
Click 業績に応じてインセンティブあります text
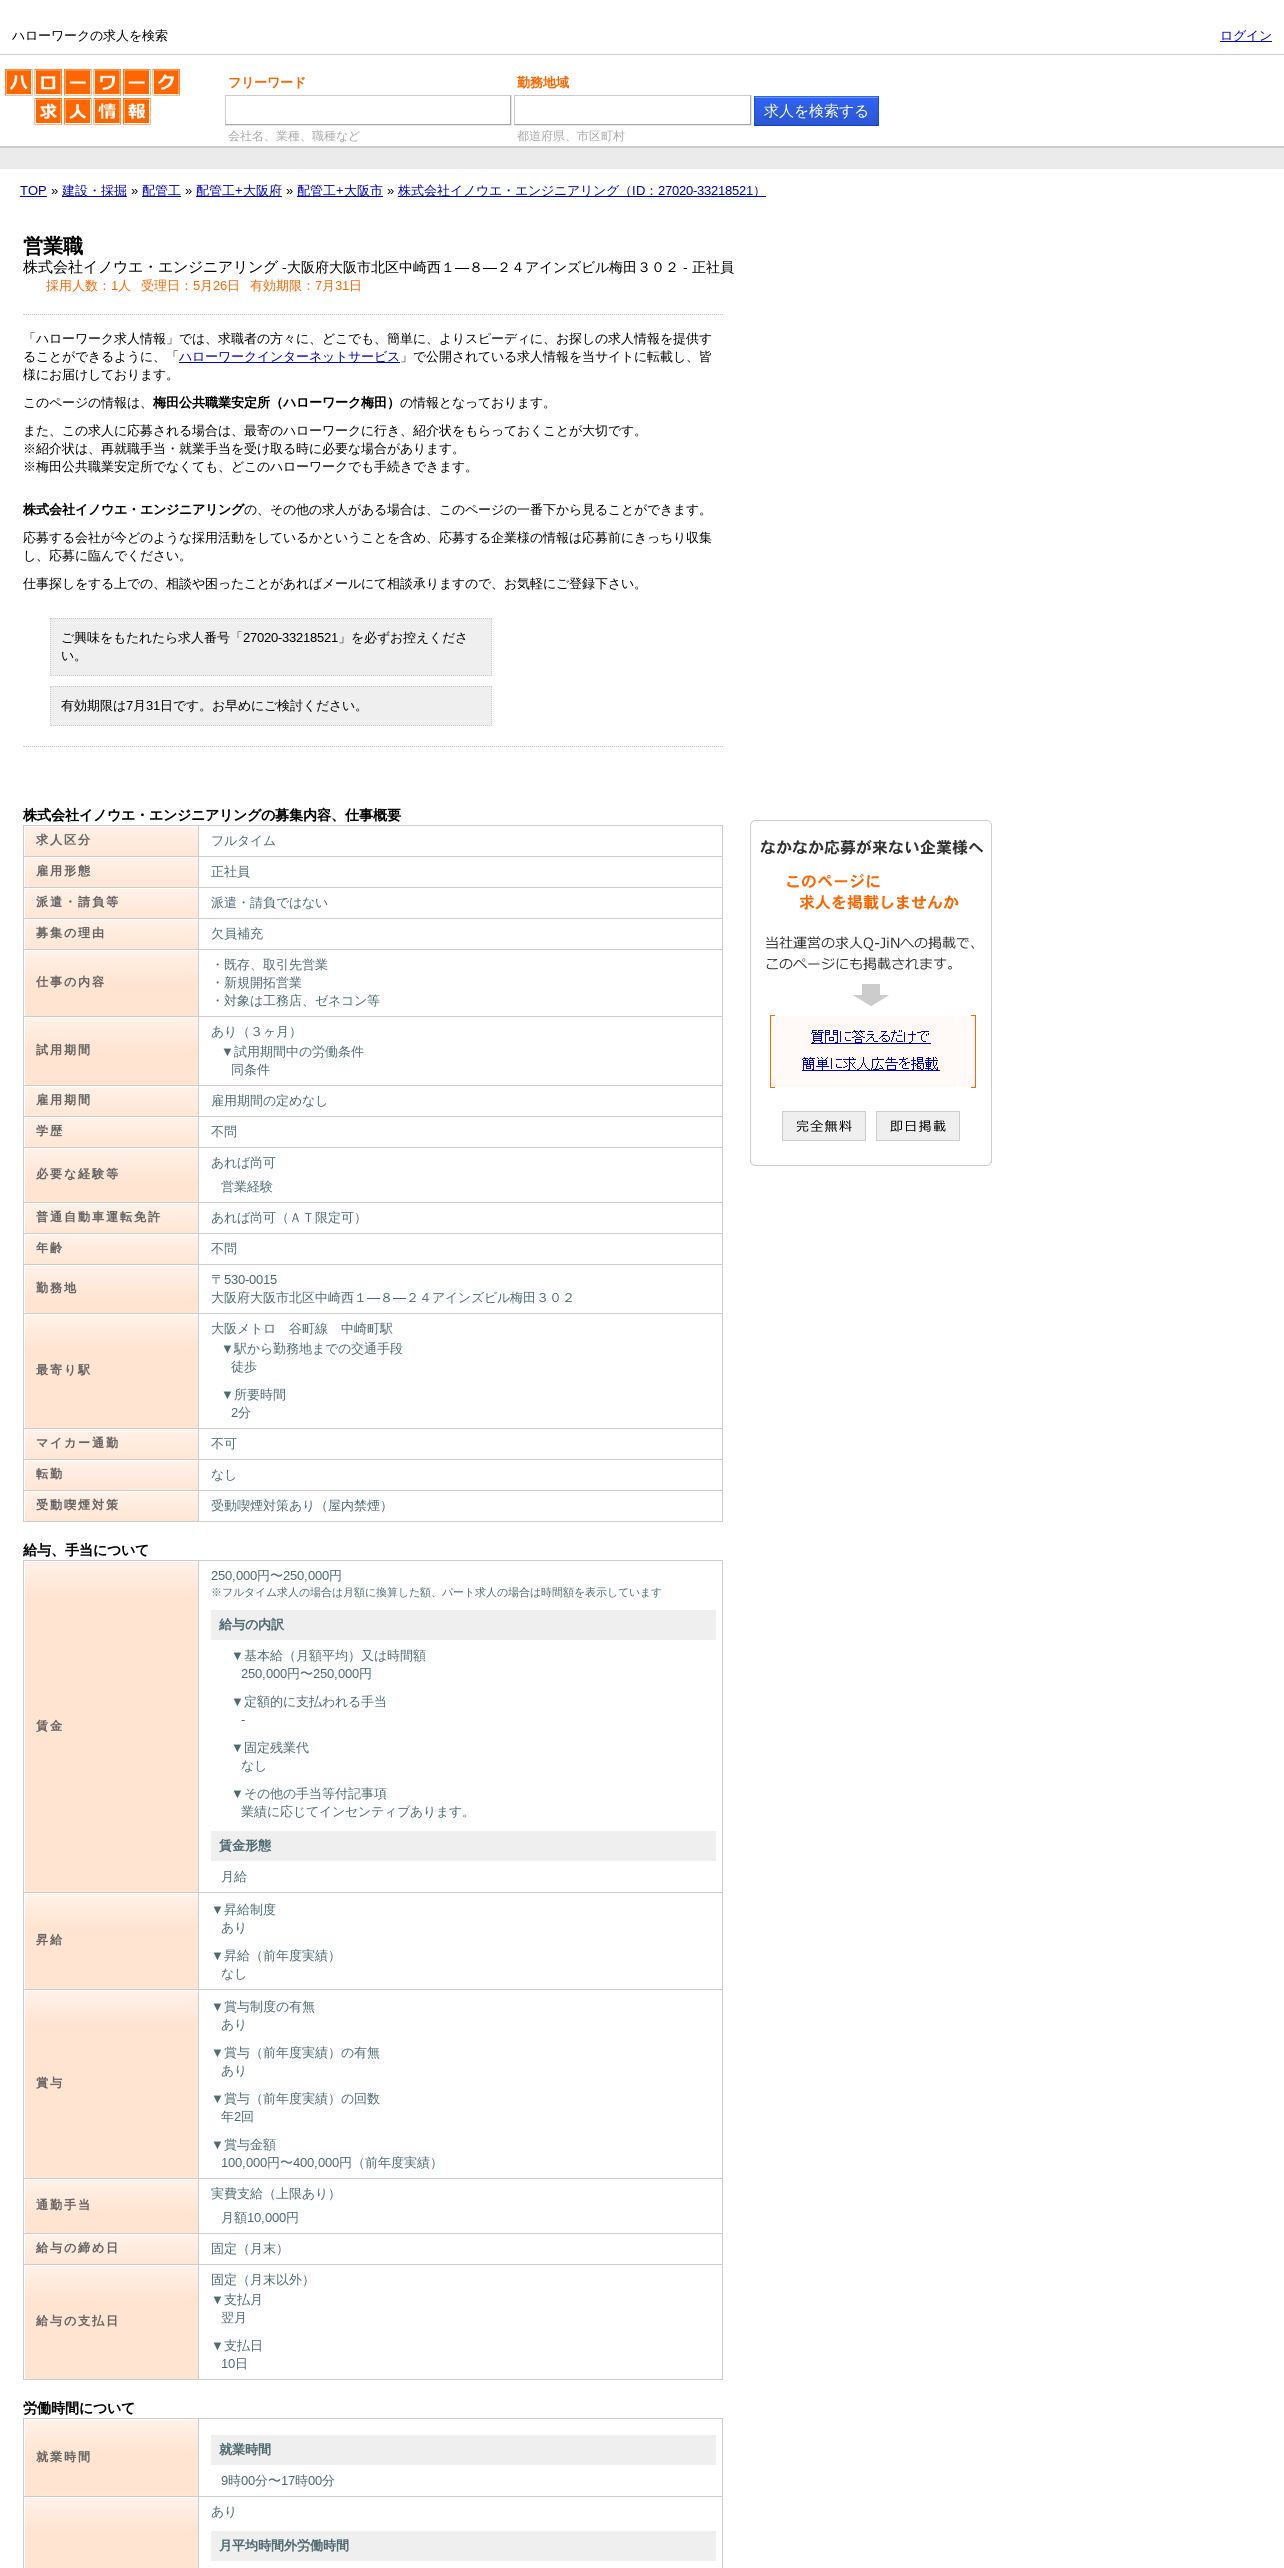coord(358,1812)
